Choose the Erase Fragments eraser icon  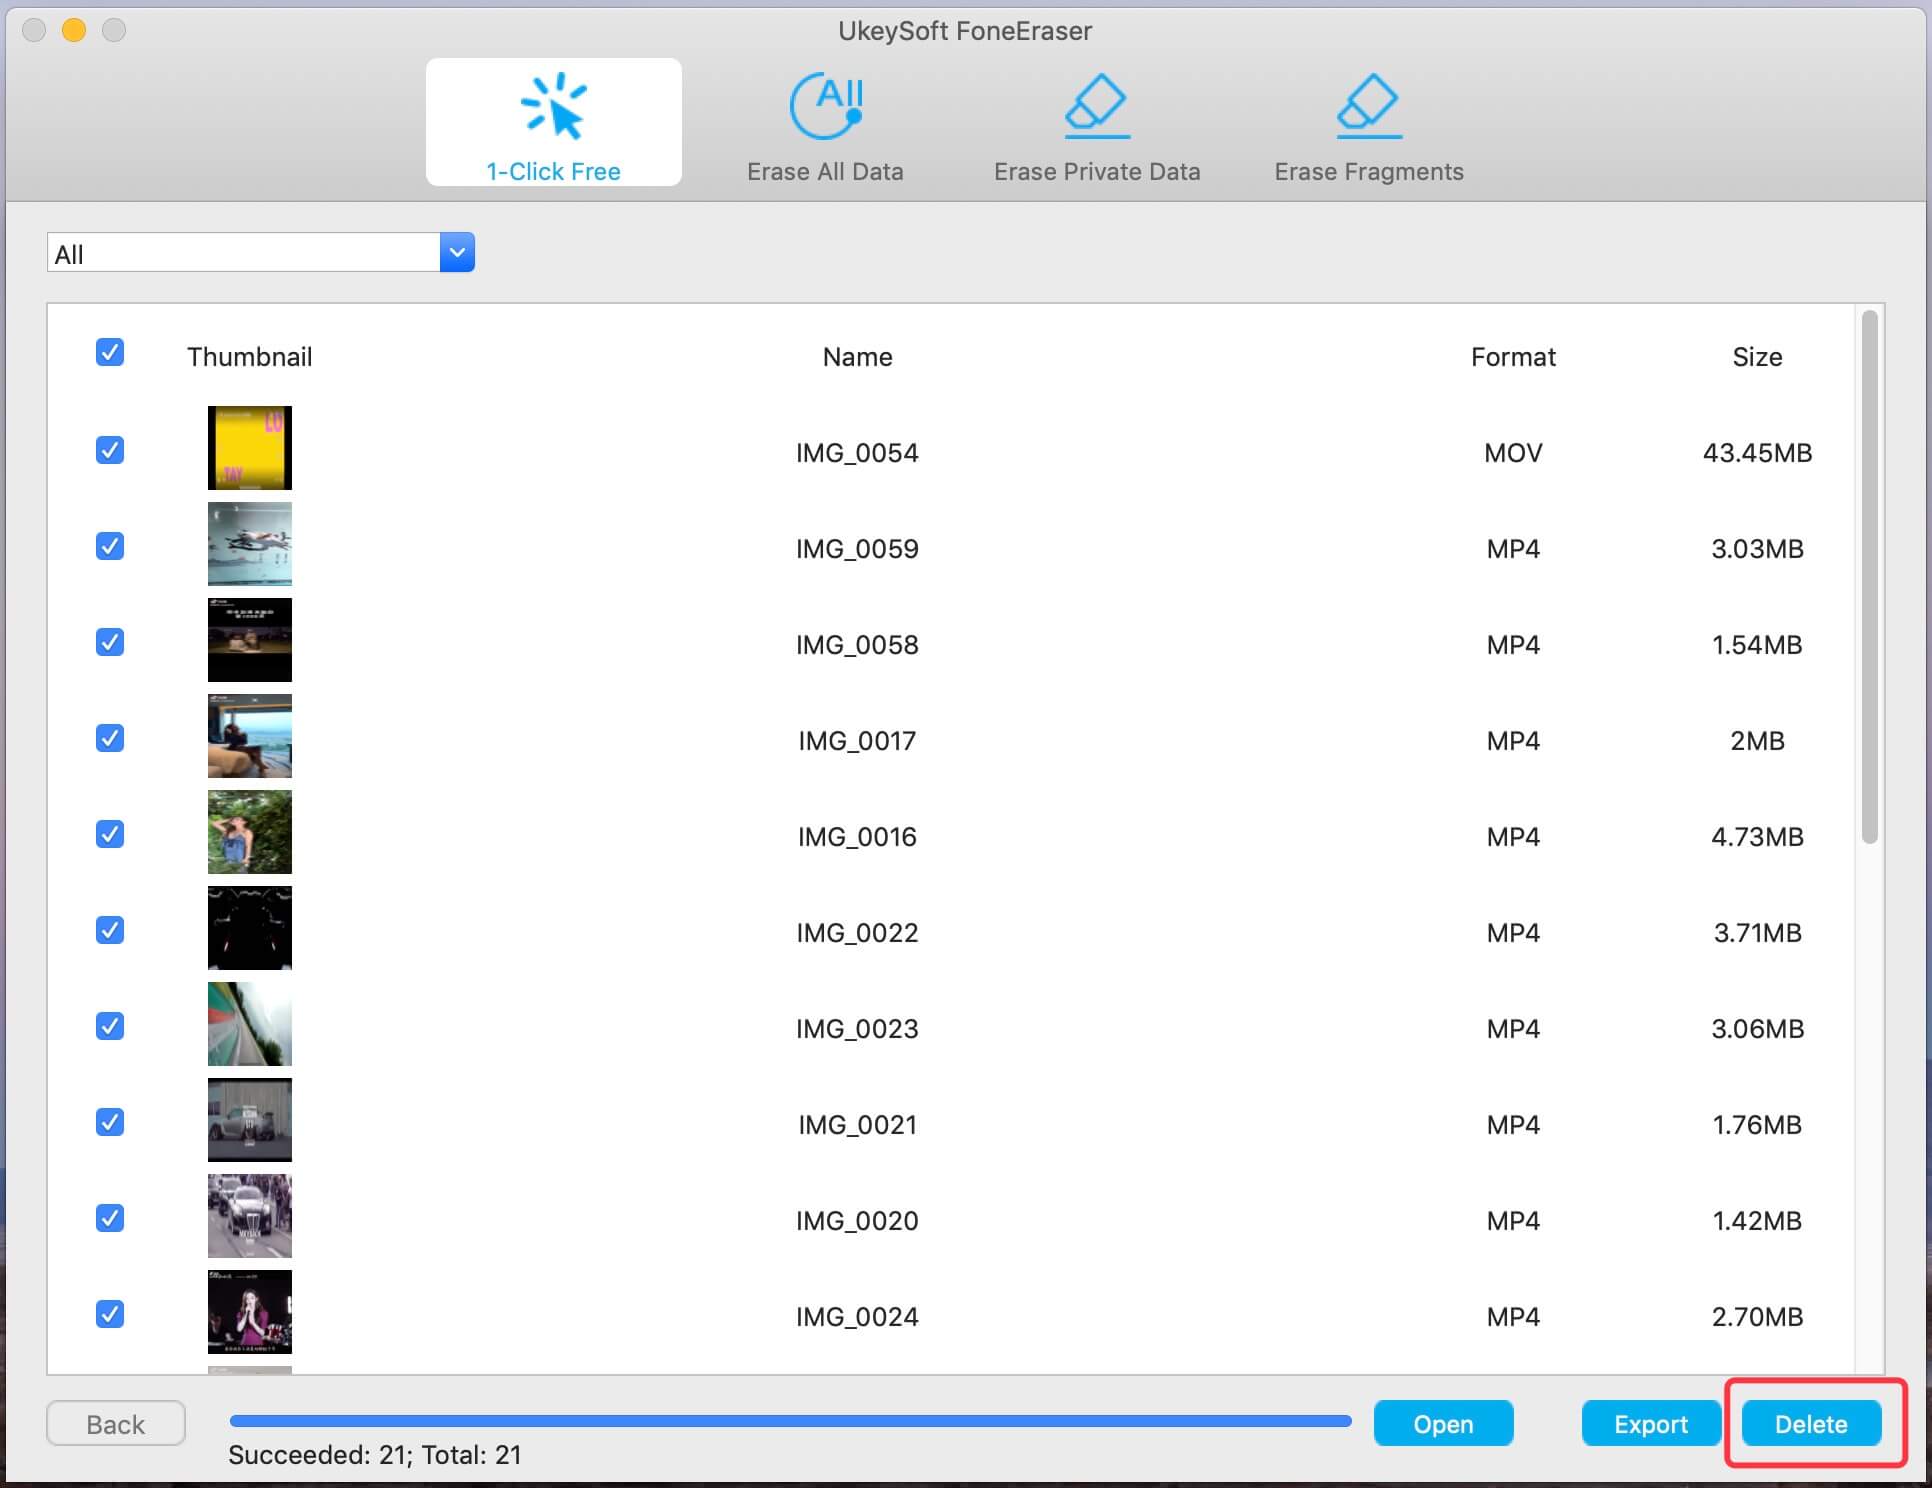pyautogui.click(x=1368, y=106)
